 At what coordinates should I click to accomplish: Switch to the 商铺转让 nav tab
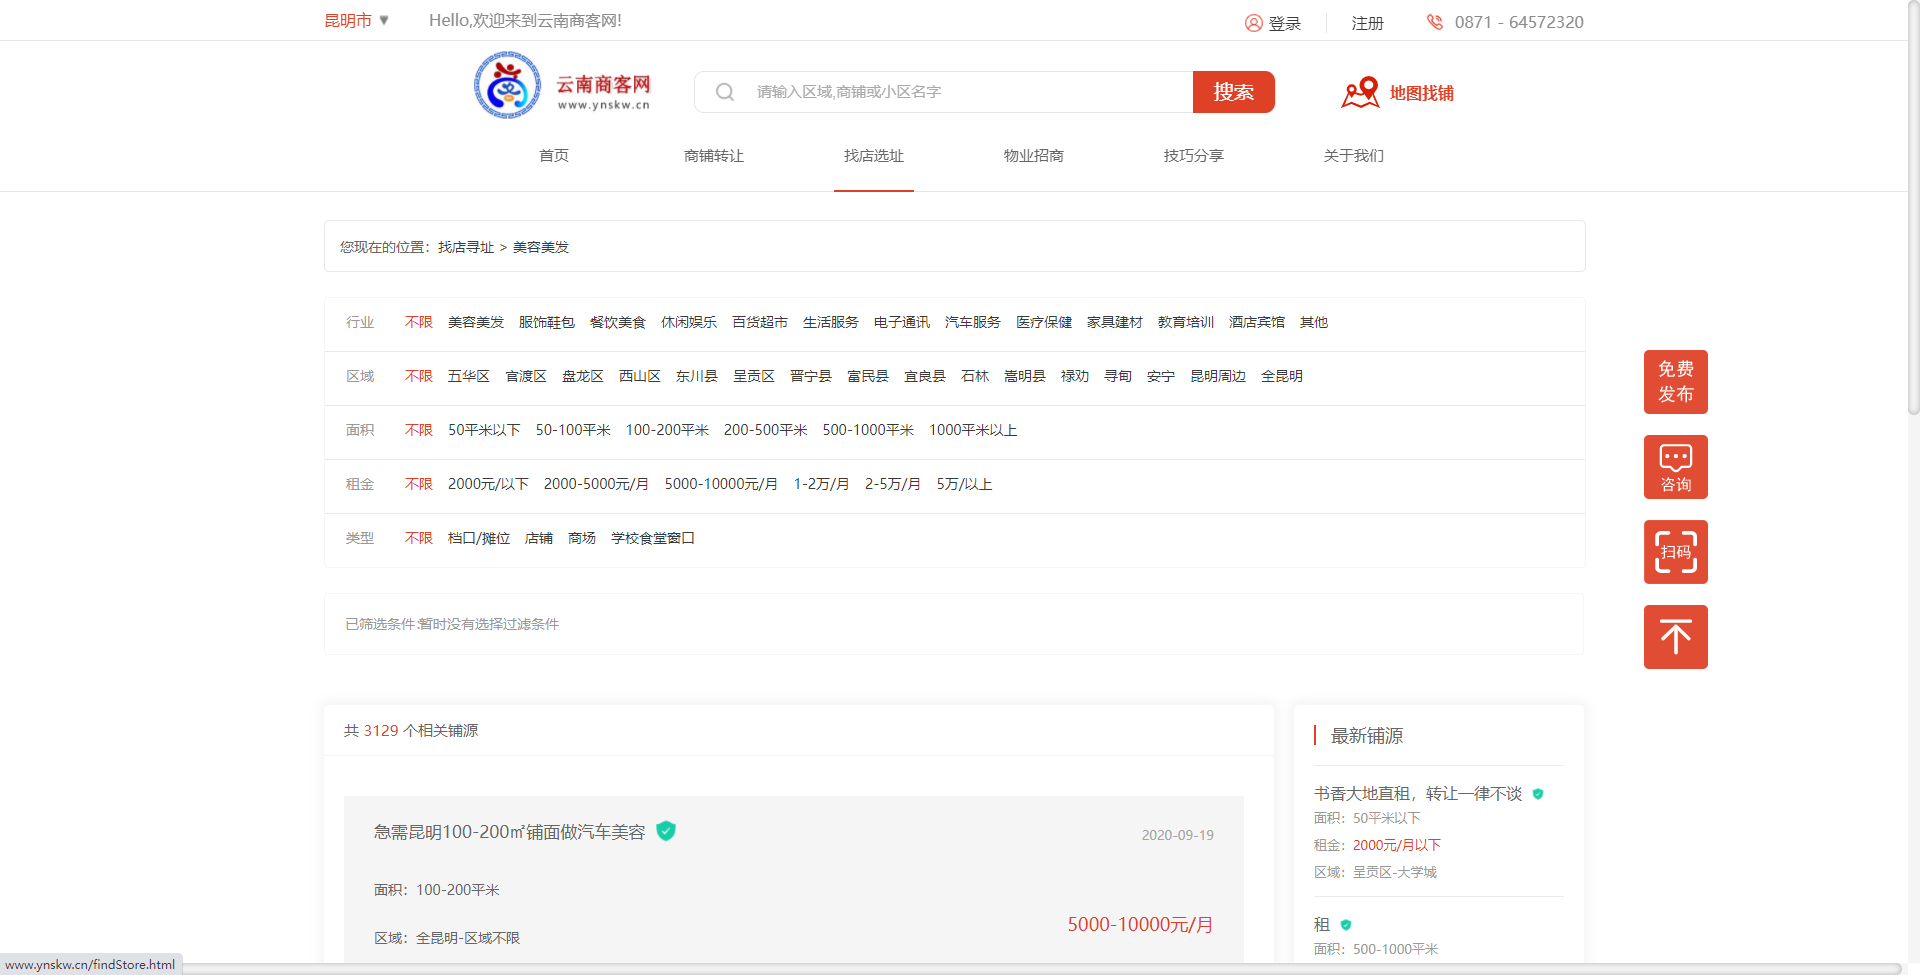(713, 156)
